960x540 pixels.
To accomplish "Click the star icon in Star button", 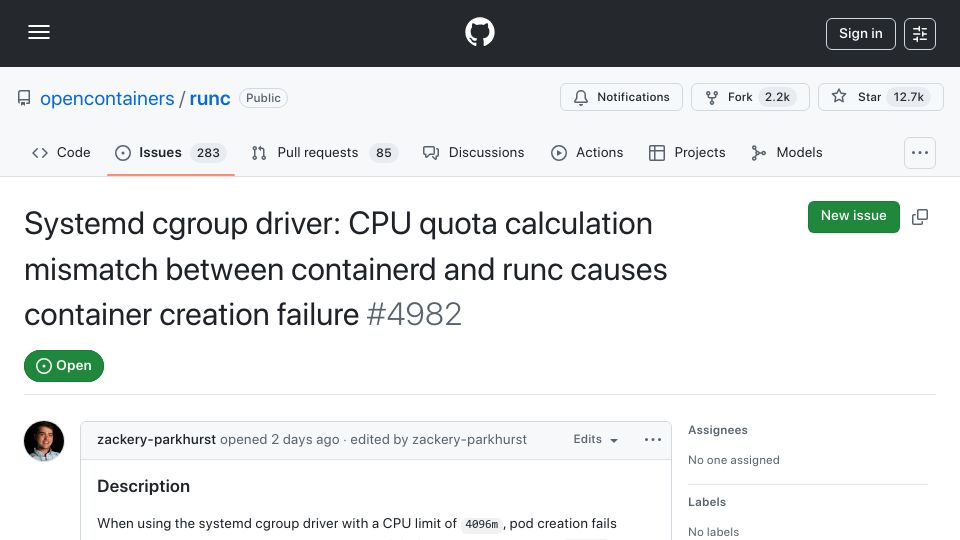I will tap(839, 96).
